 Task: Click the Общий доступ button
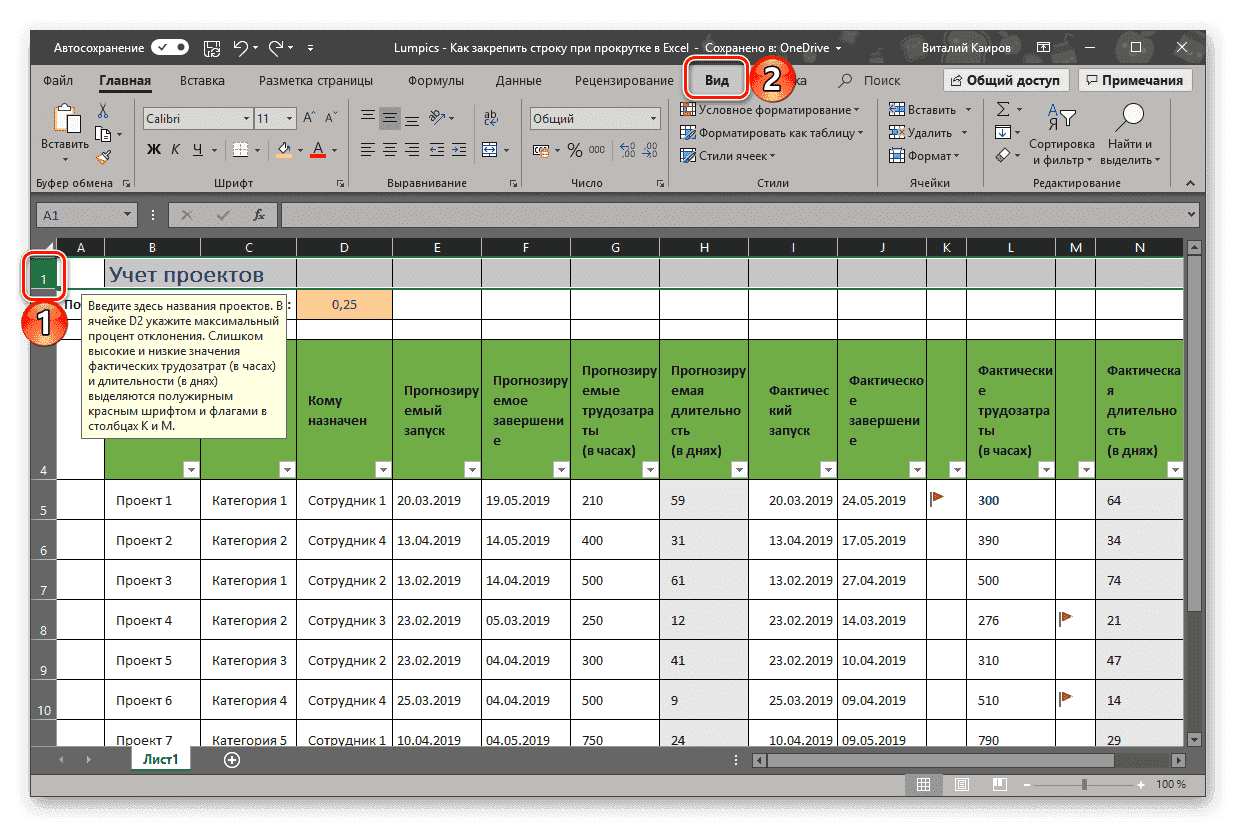[x=1006, y=80]
